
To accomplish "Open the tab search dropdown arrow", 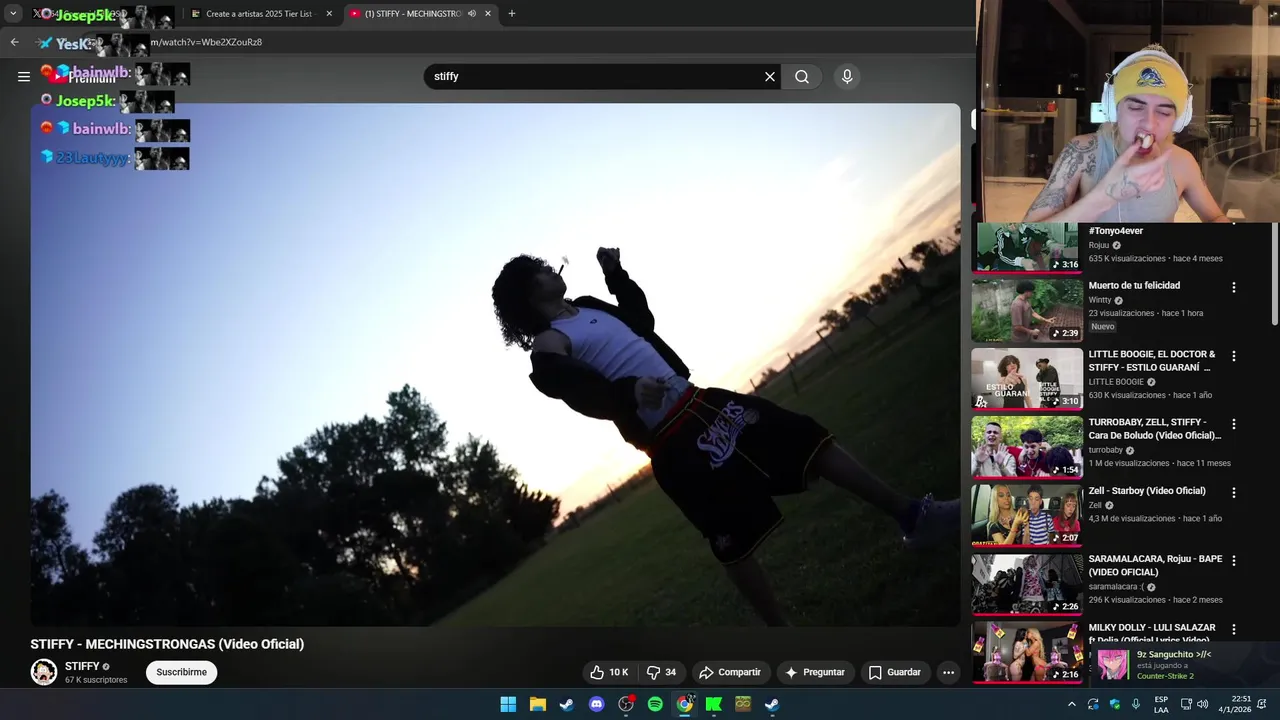I will (13, 14).
